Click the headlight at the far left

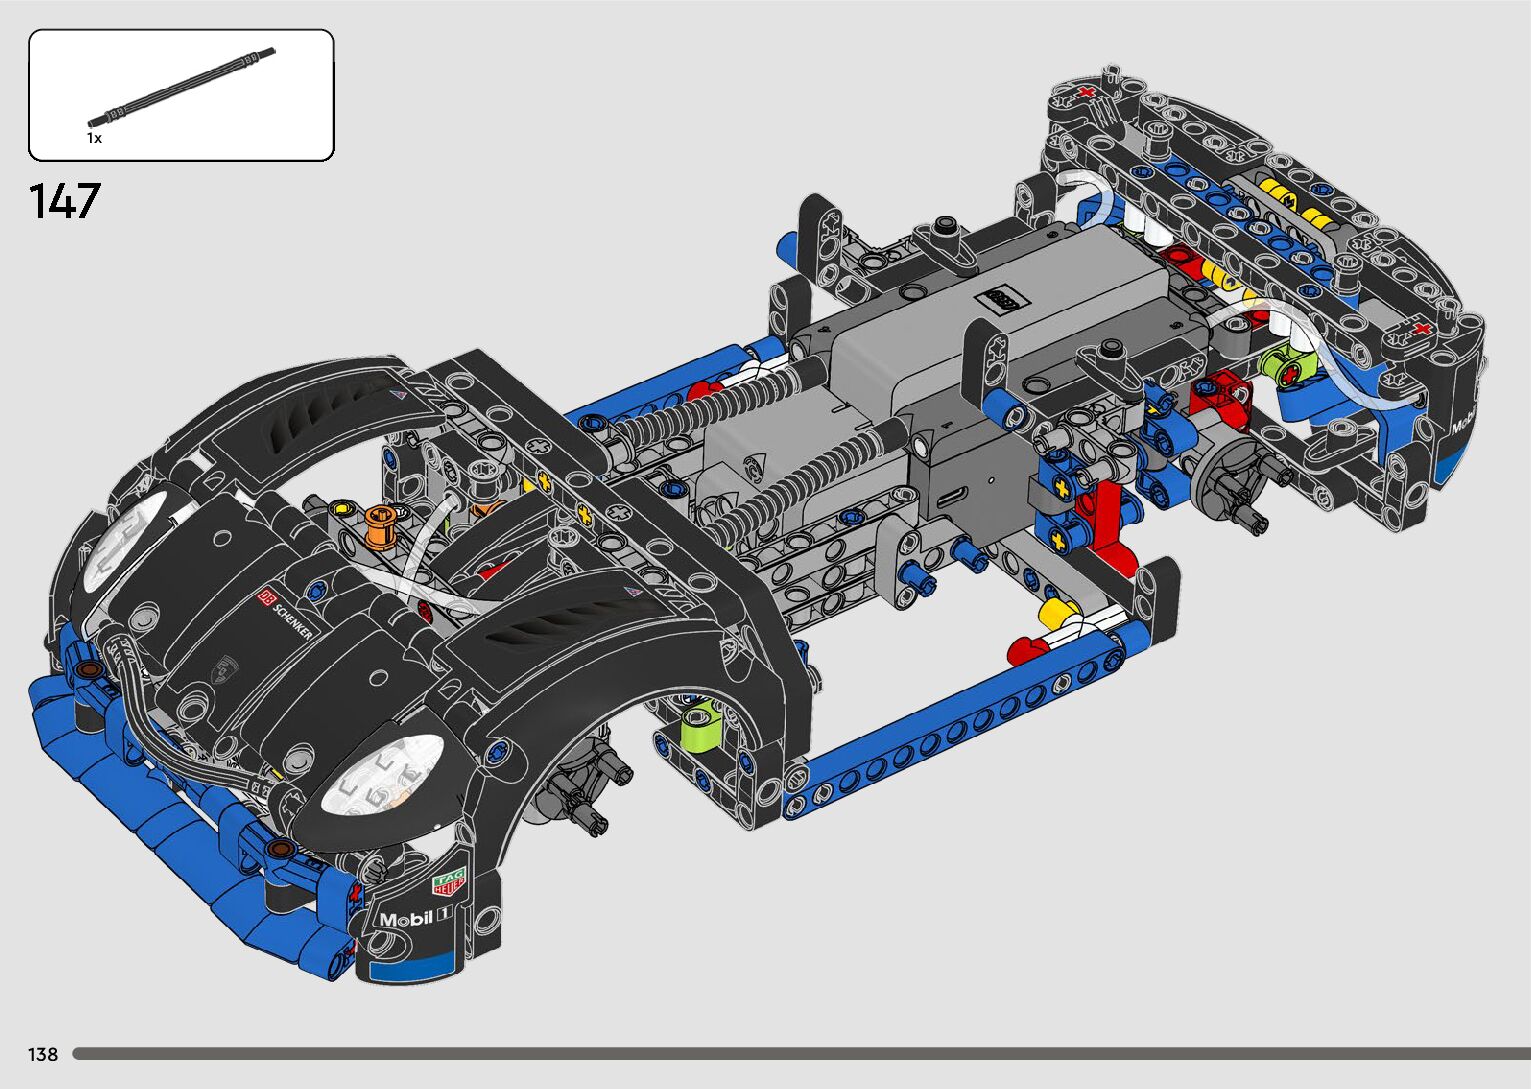click(x=122, y=536)
